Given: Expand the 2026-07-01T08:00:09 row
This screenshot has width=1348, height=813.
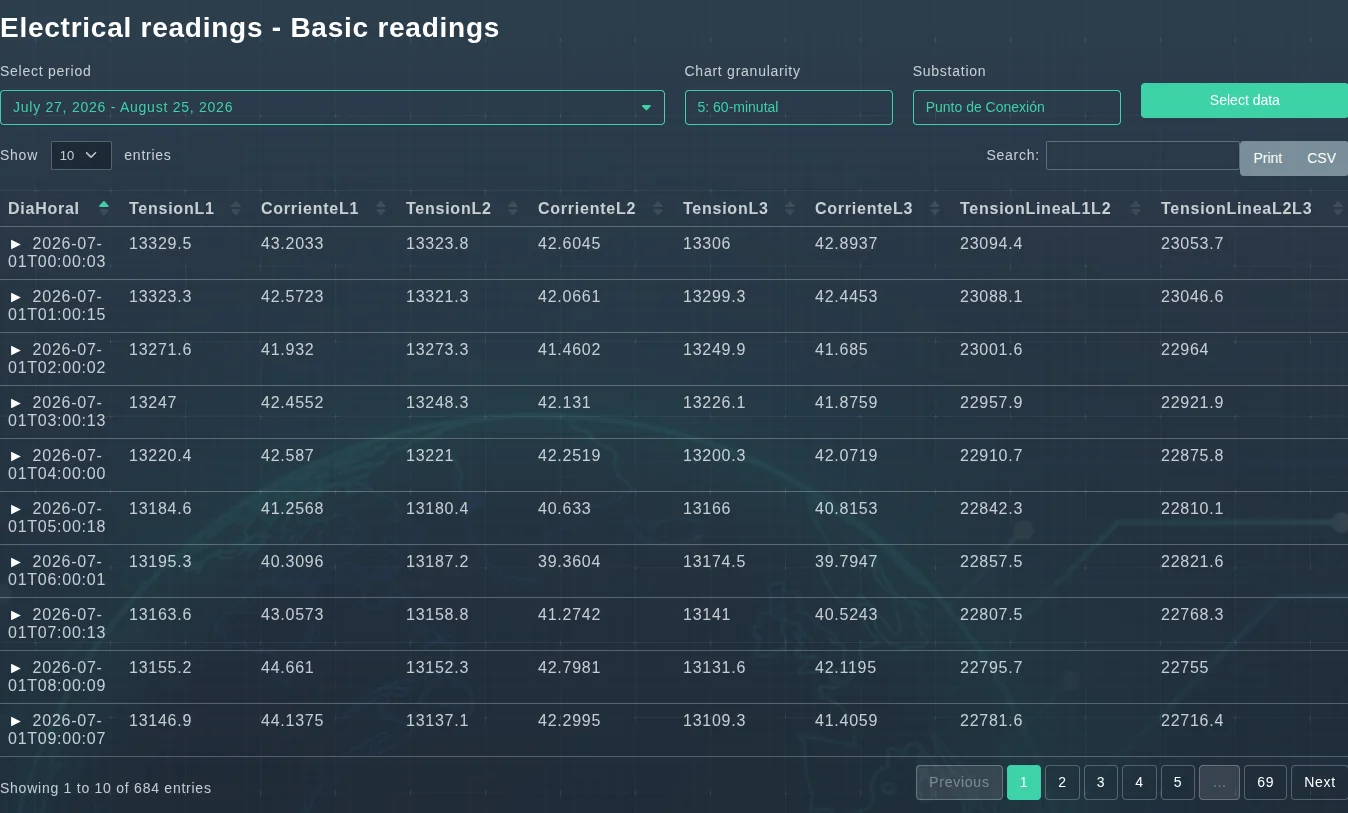Looking at the screenshot, I should 16,668.
